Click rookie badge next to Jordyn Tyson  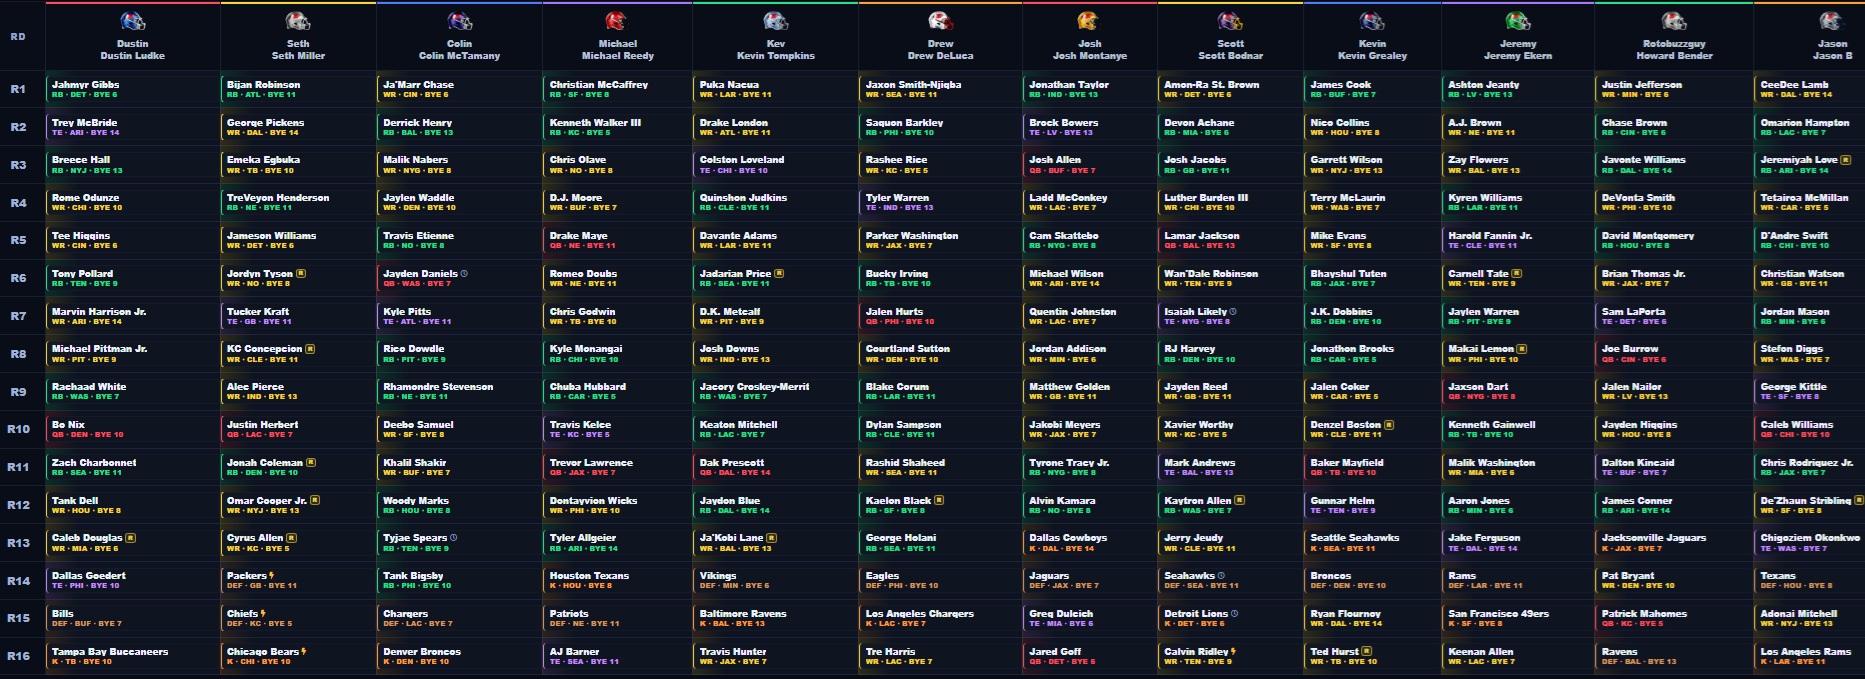[x=301, y=274]
